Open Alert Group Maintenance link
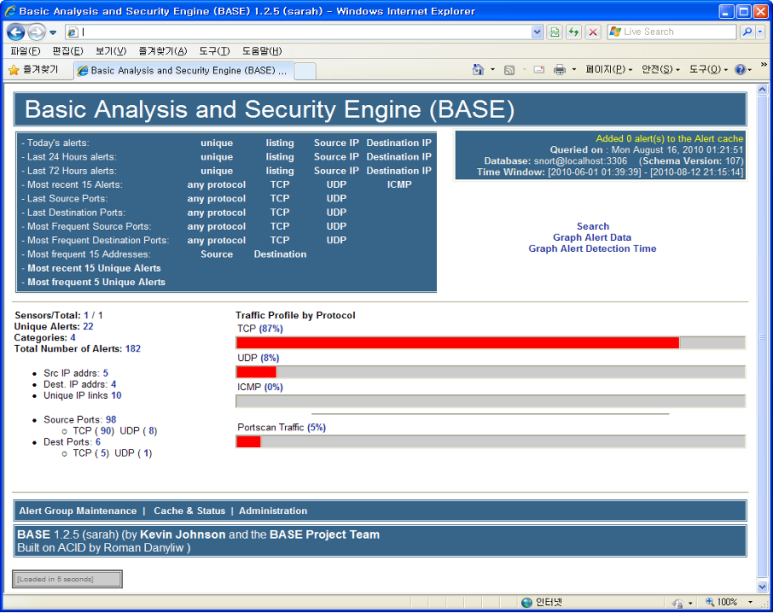 click(77, 511)
